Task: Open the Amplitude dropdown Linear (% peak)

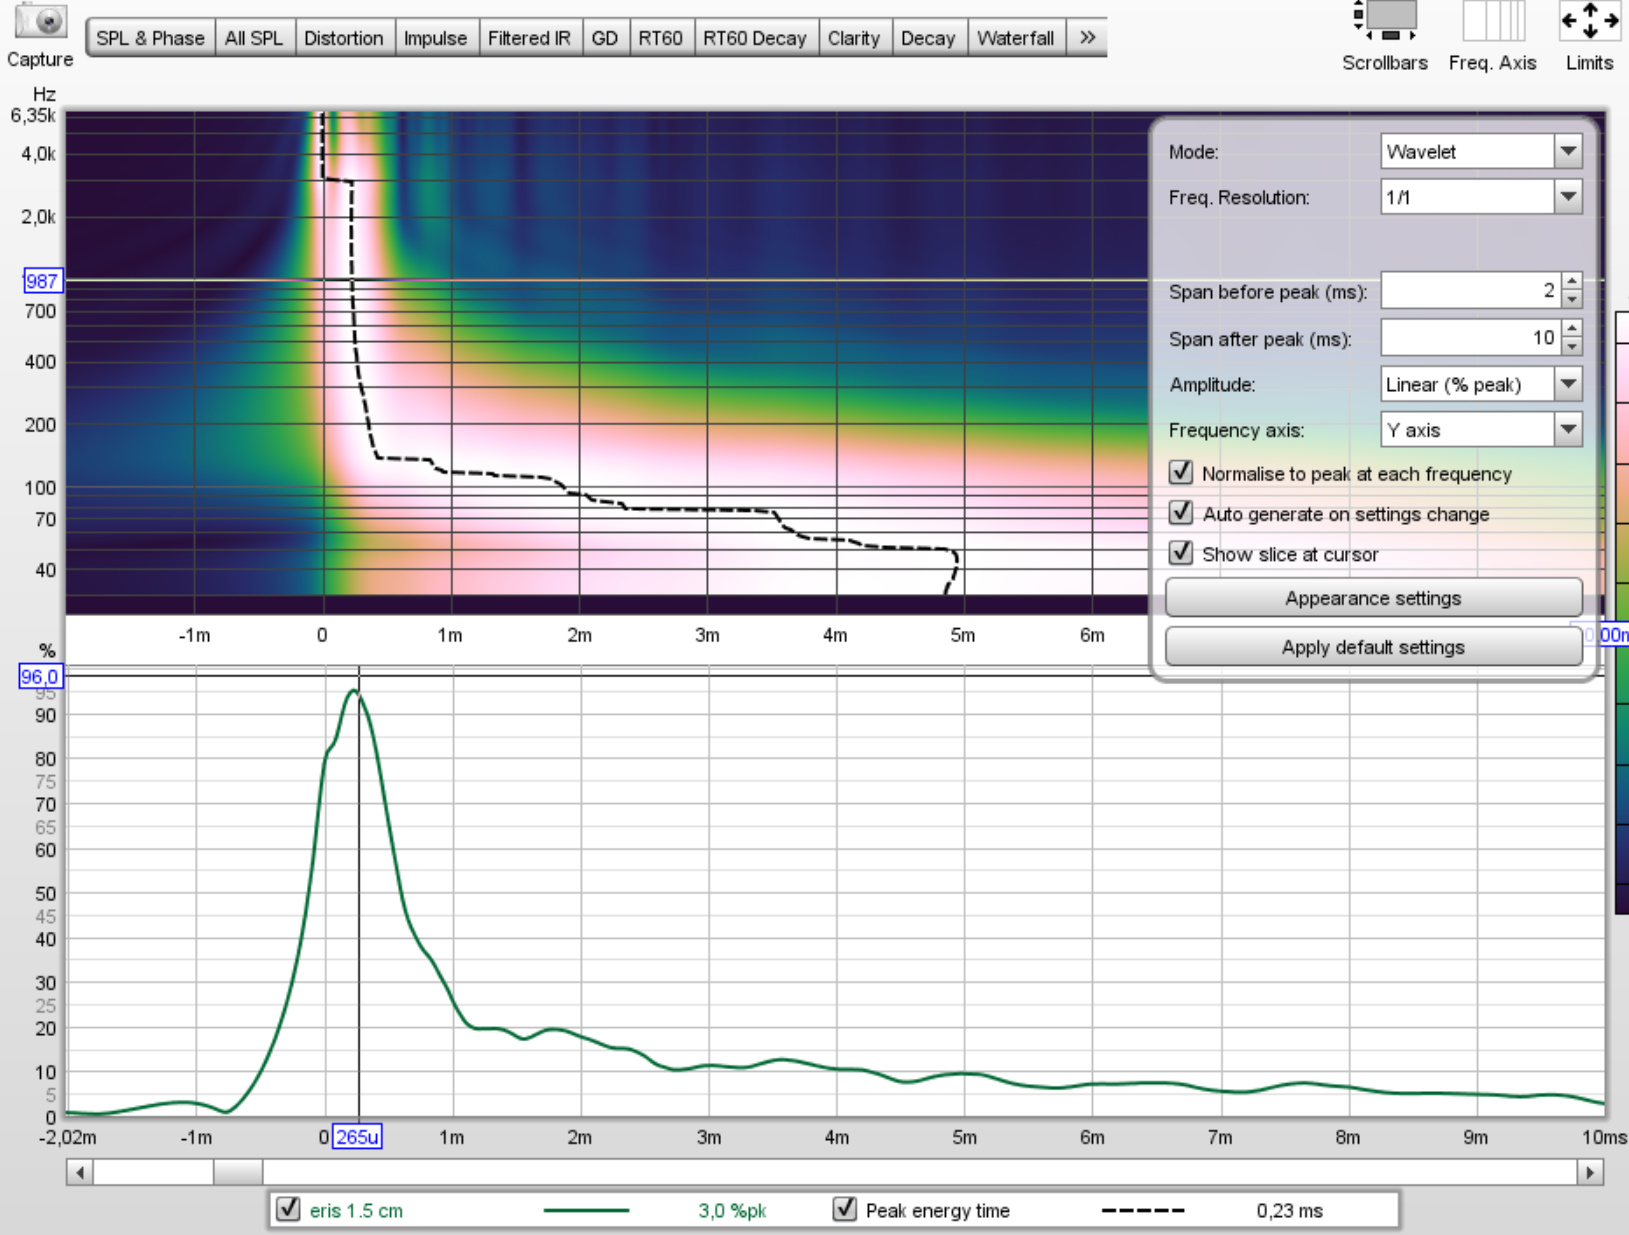Action: pos(1481,384)
